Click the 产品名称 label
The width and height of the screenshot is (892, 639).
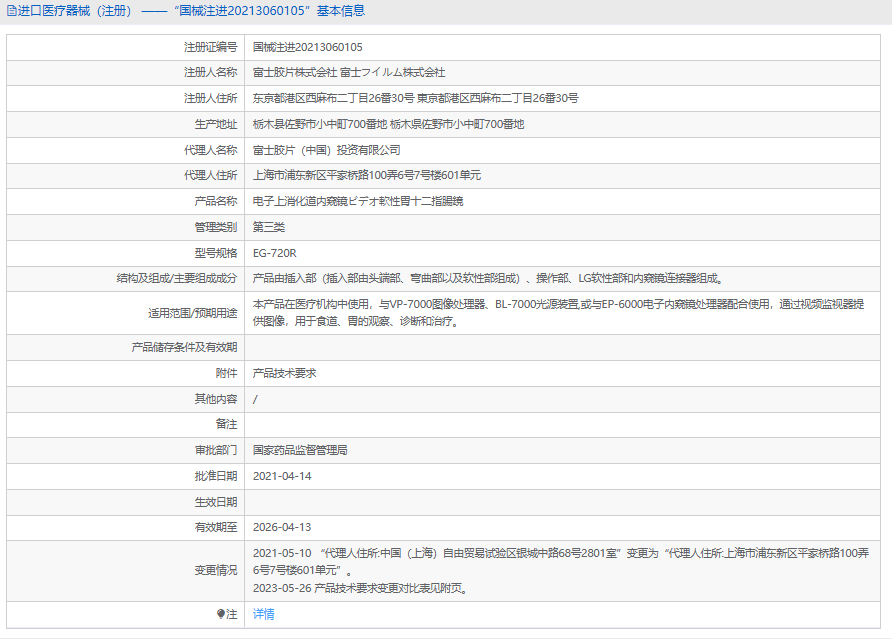point(216,201)
